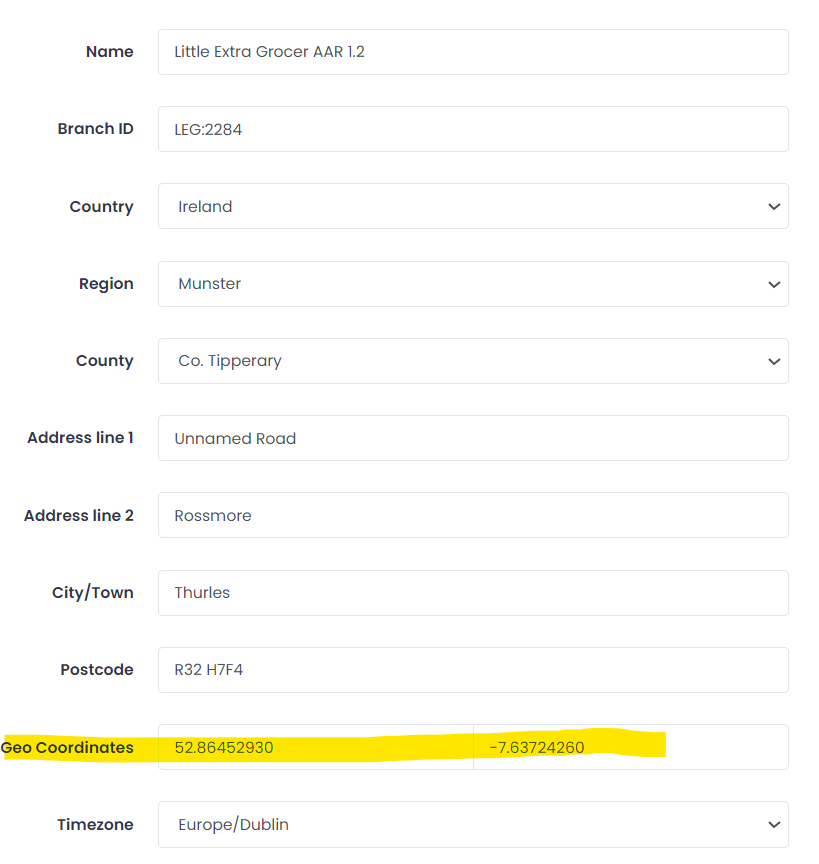The image size is (819, 864).
Task: Click the "Geo Coordinates" label
Action: click(x=68, y=748)
